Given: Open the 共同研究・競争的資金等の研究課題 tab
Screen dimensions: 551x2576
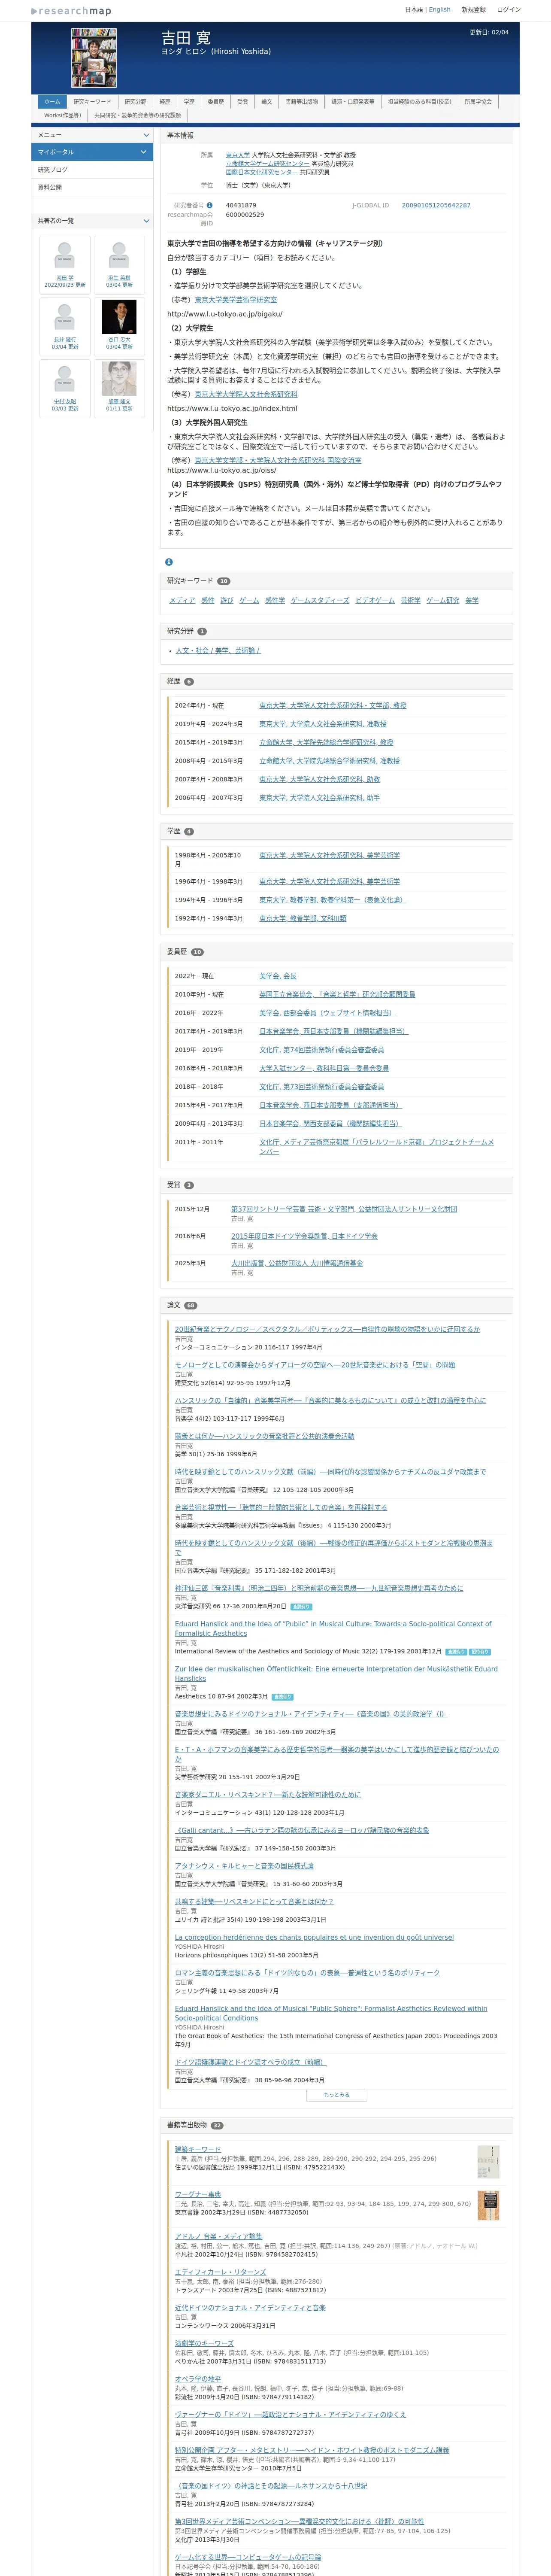Looking at the screenshot, I should pos(138,115).
